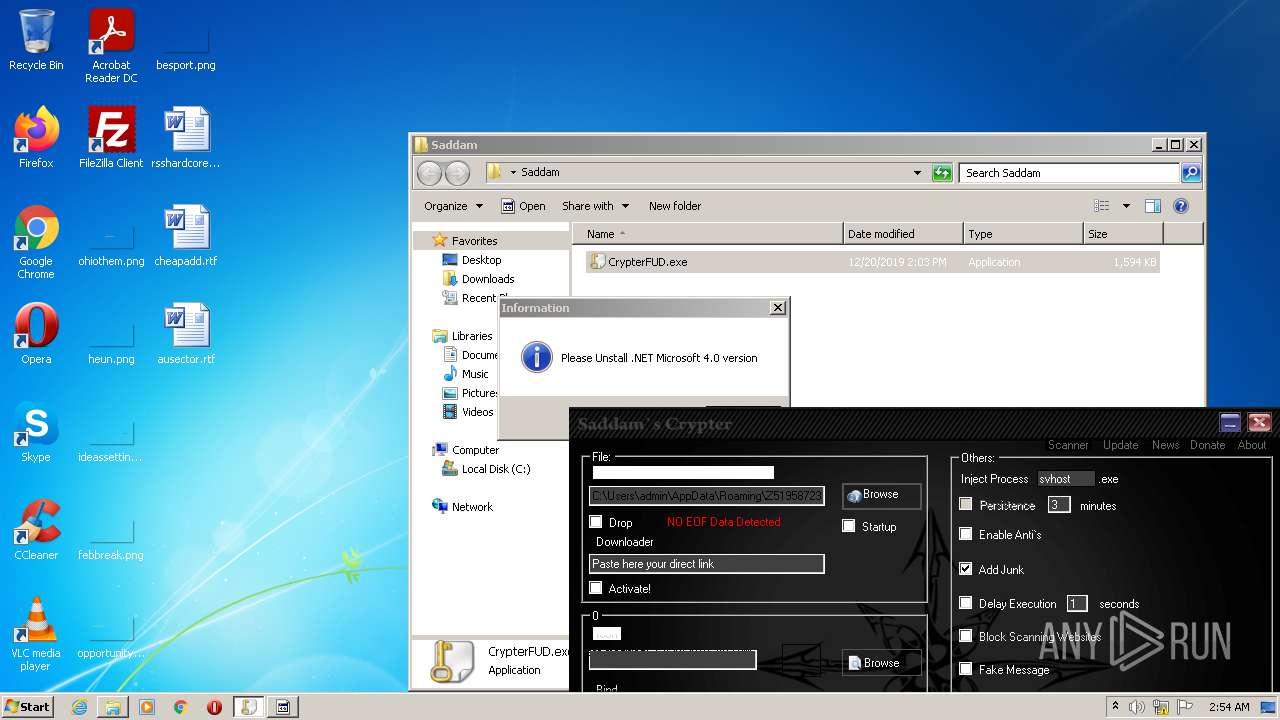Click the Windows Start button
Image resolution: width=1280 pixels, height=720 pixels.
(27, 707)
